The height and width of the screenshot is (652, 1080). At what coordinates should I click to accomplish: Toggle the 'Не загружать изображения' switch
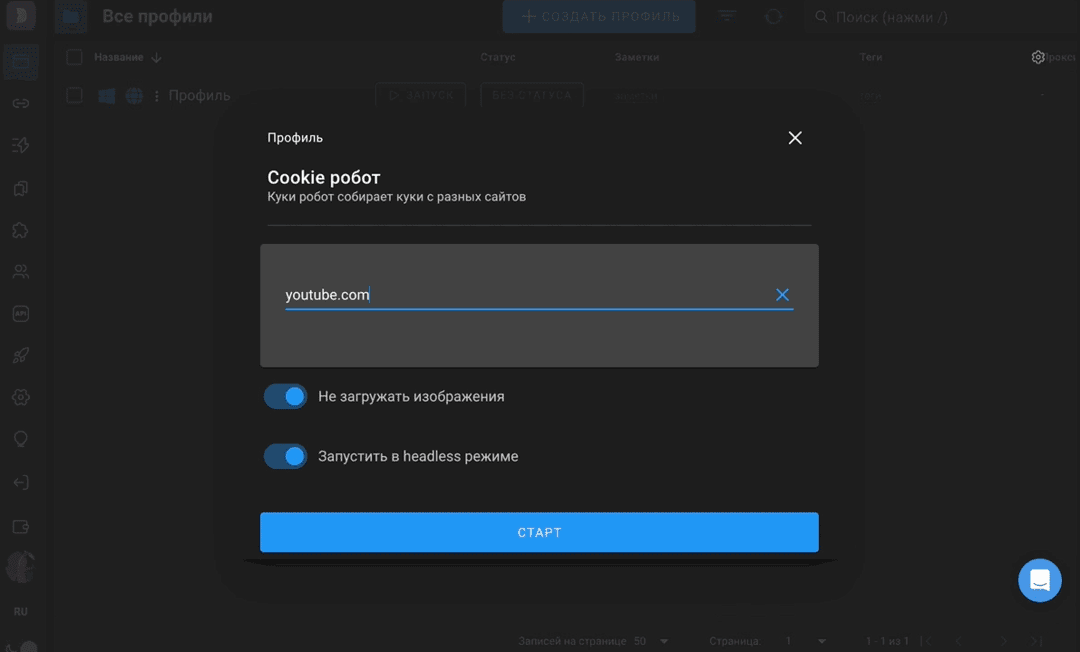(x=285, y=397)
